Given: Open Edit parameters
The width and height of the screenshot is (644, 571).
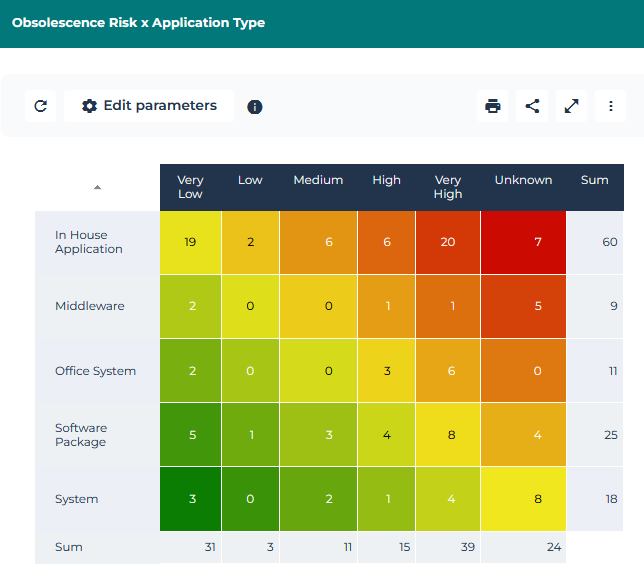Looking at the screenshot, I should click(149, 106).
